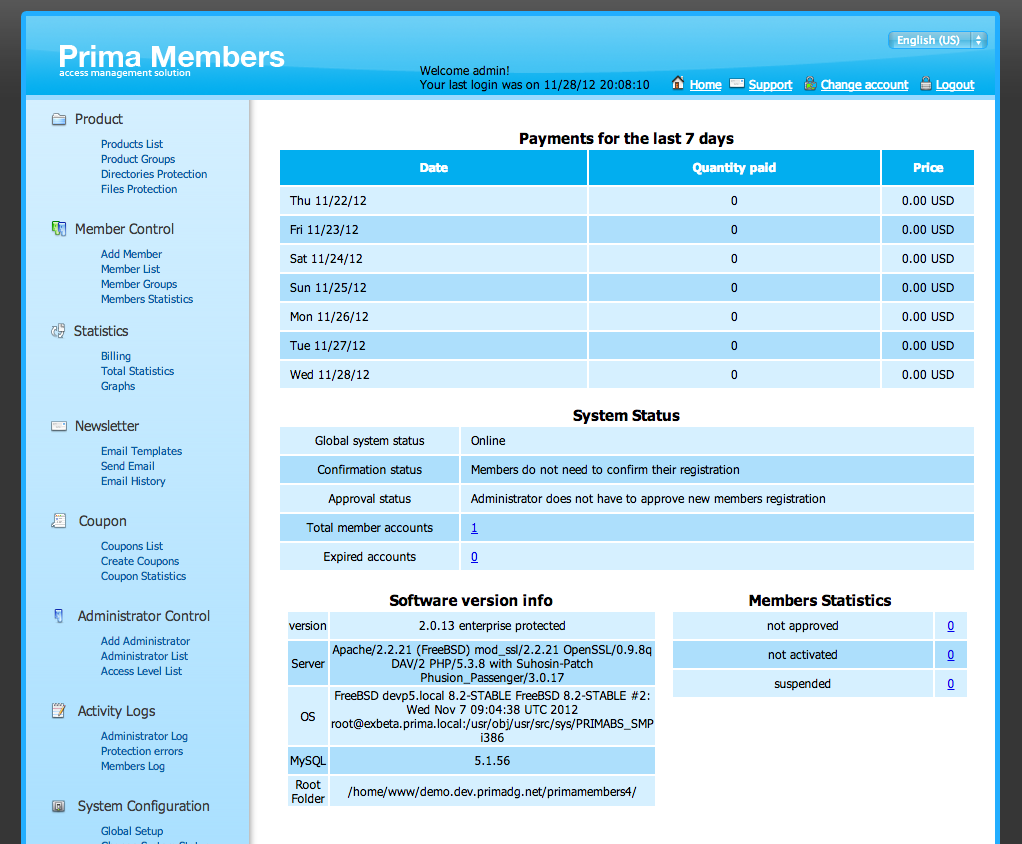Open not activated members count link
1022x844 pixels.
pyautogui.click(x=949, y=654)
